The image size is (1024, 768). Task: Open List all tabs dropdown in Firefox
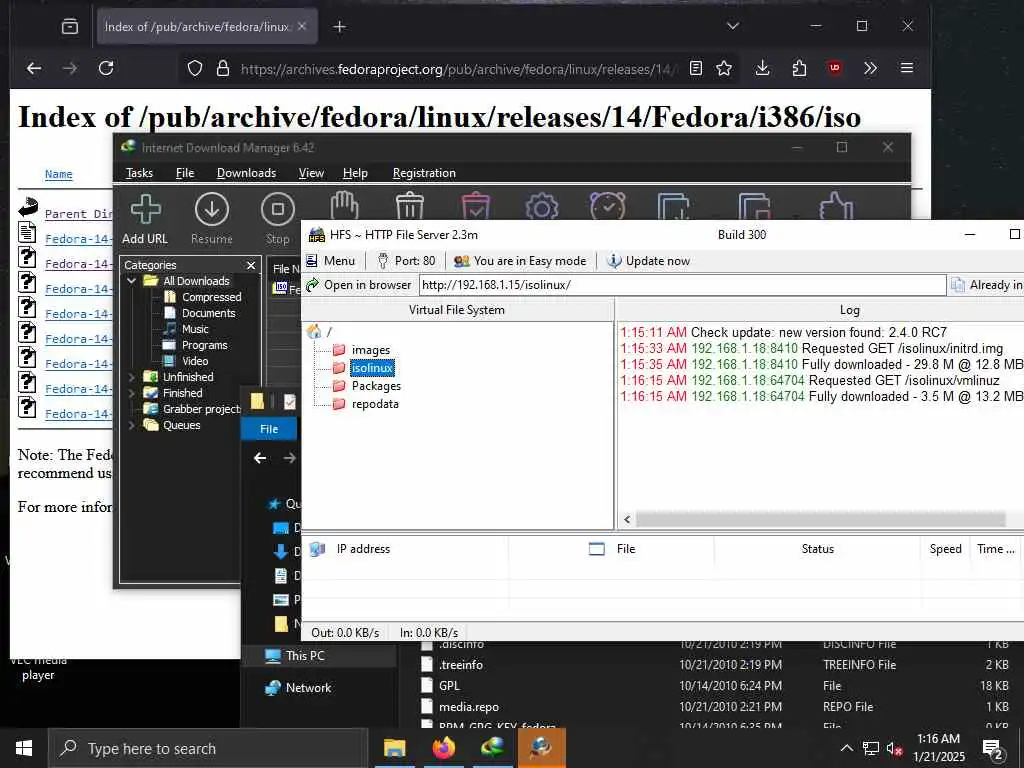click(733, 26)
